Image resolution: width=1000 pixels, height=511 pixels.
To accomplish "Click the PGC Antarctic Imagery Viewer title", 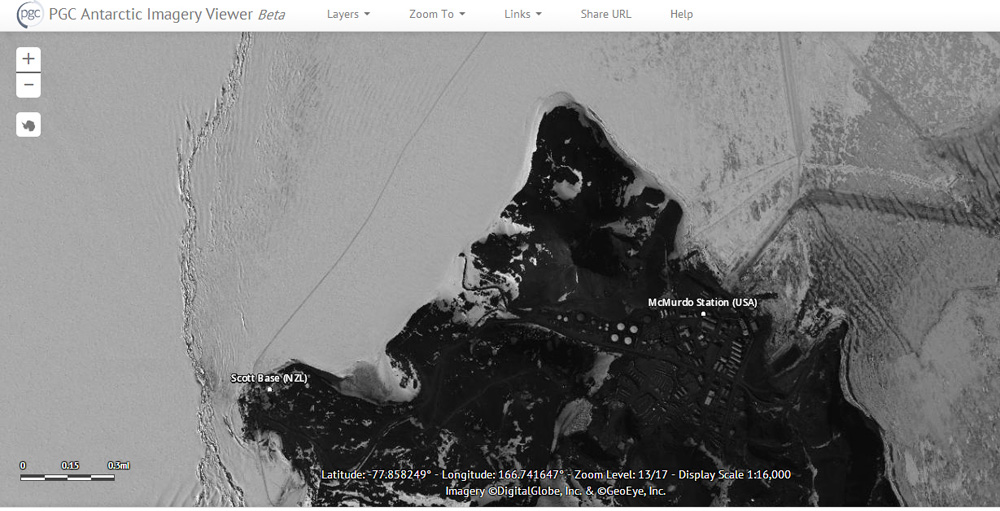I will click(151, 15).
